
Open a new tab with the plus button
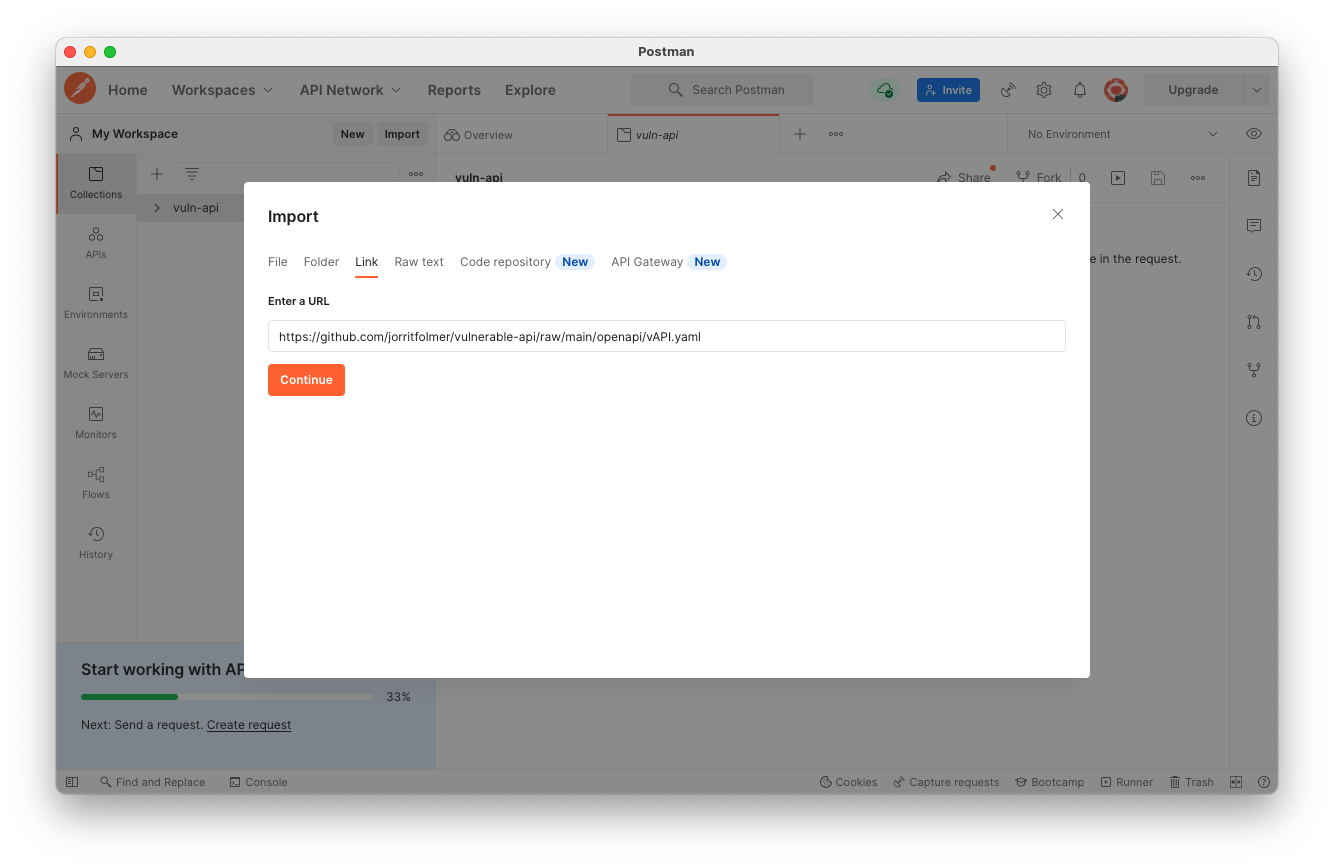pyautogui.click(x=800, y=134)
